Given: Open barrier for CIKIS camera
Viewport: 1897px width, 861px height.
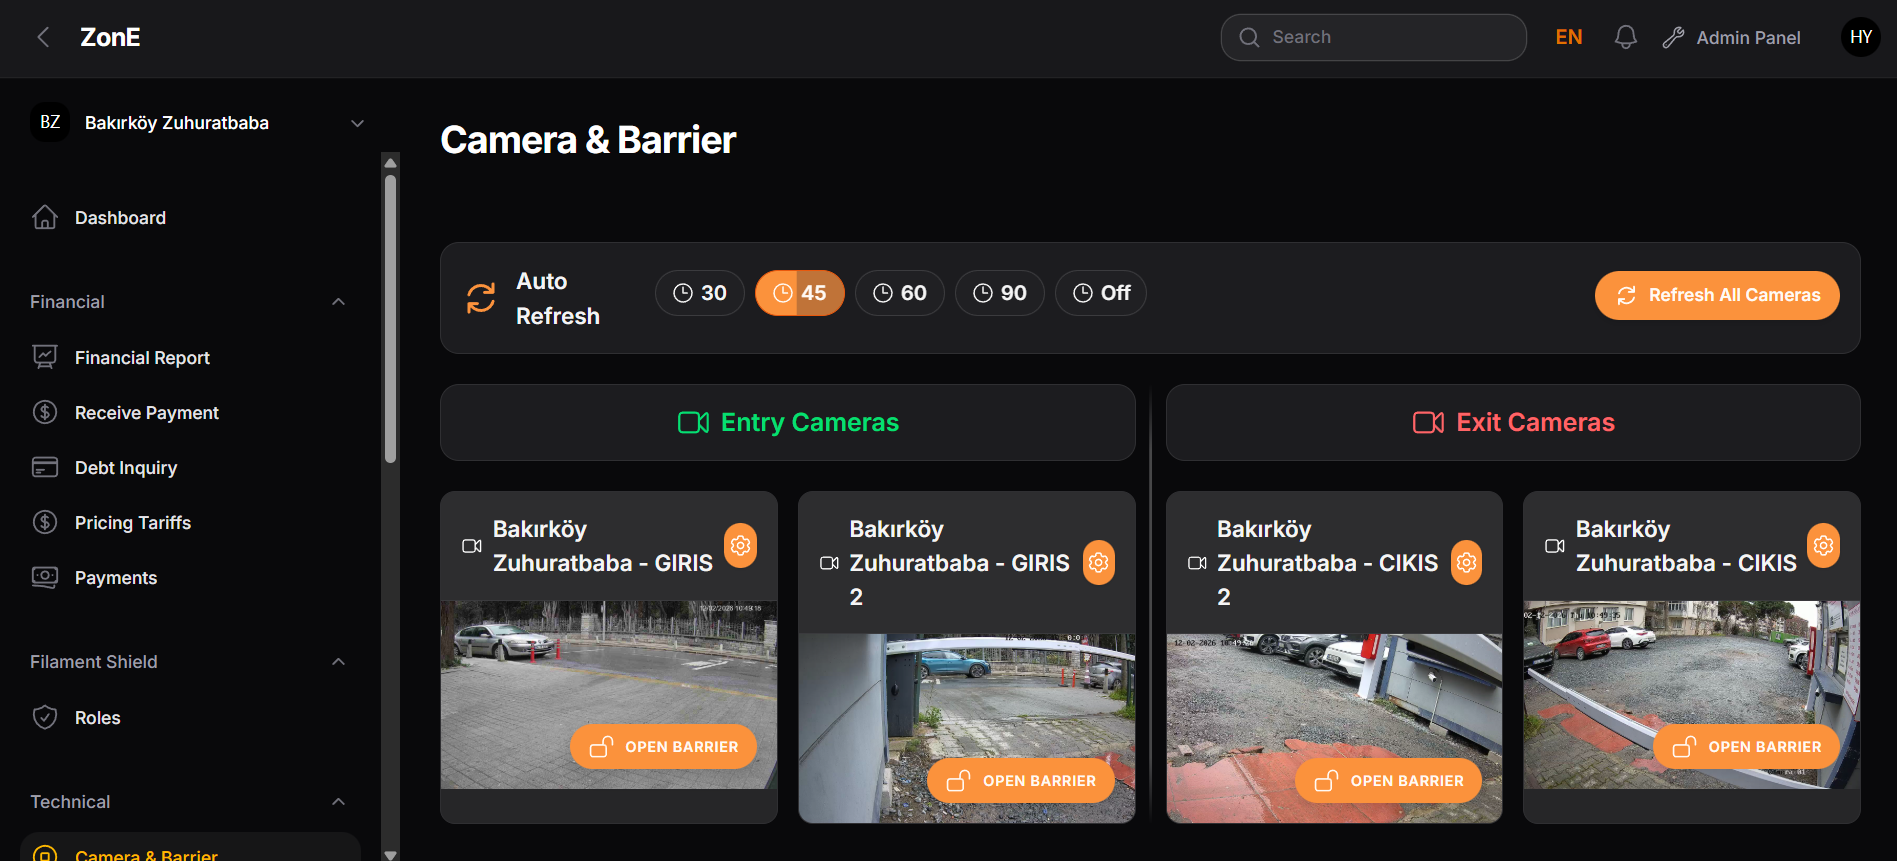Looking at the screenshot, I should click(1746, 747).
